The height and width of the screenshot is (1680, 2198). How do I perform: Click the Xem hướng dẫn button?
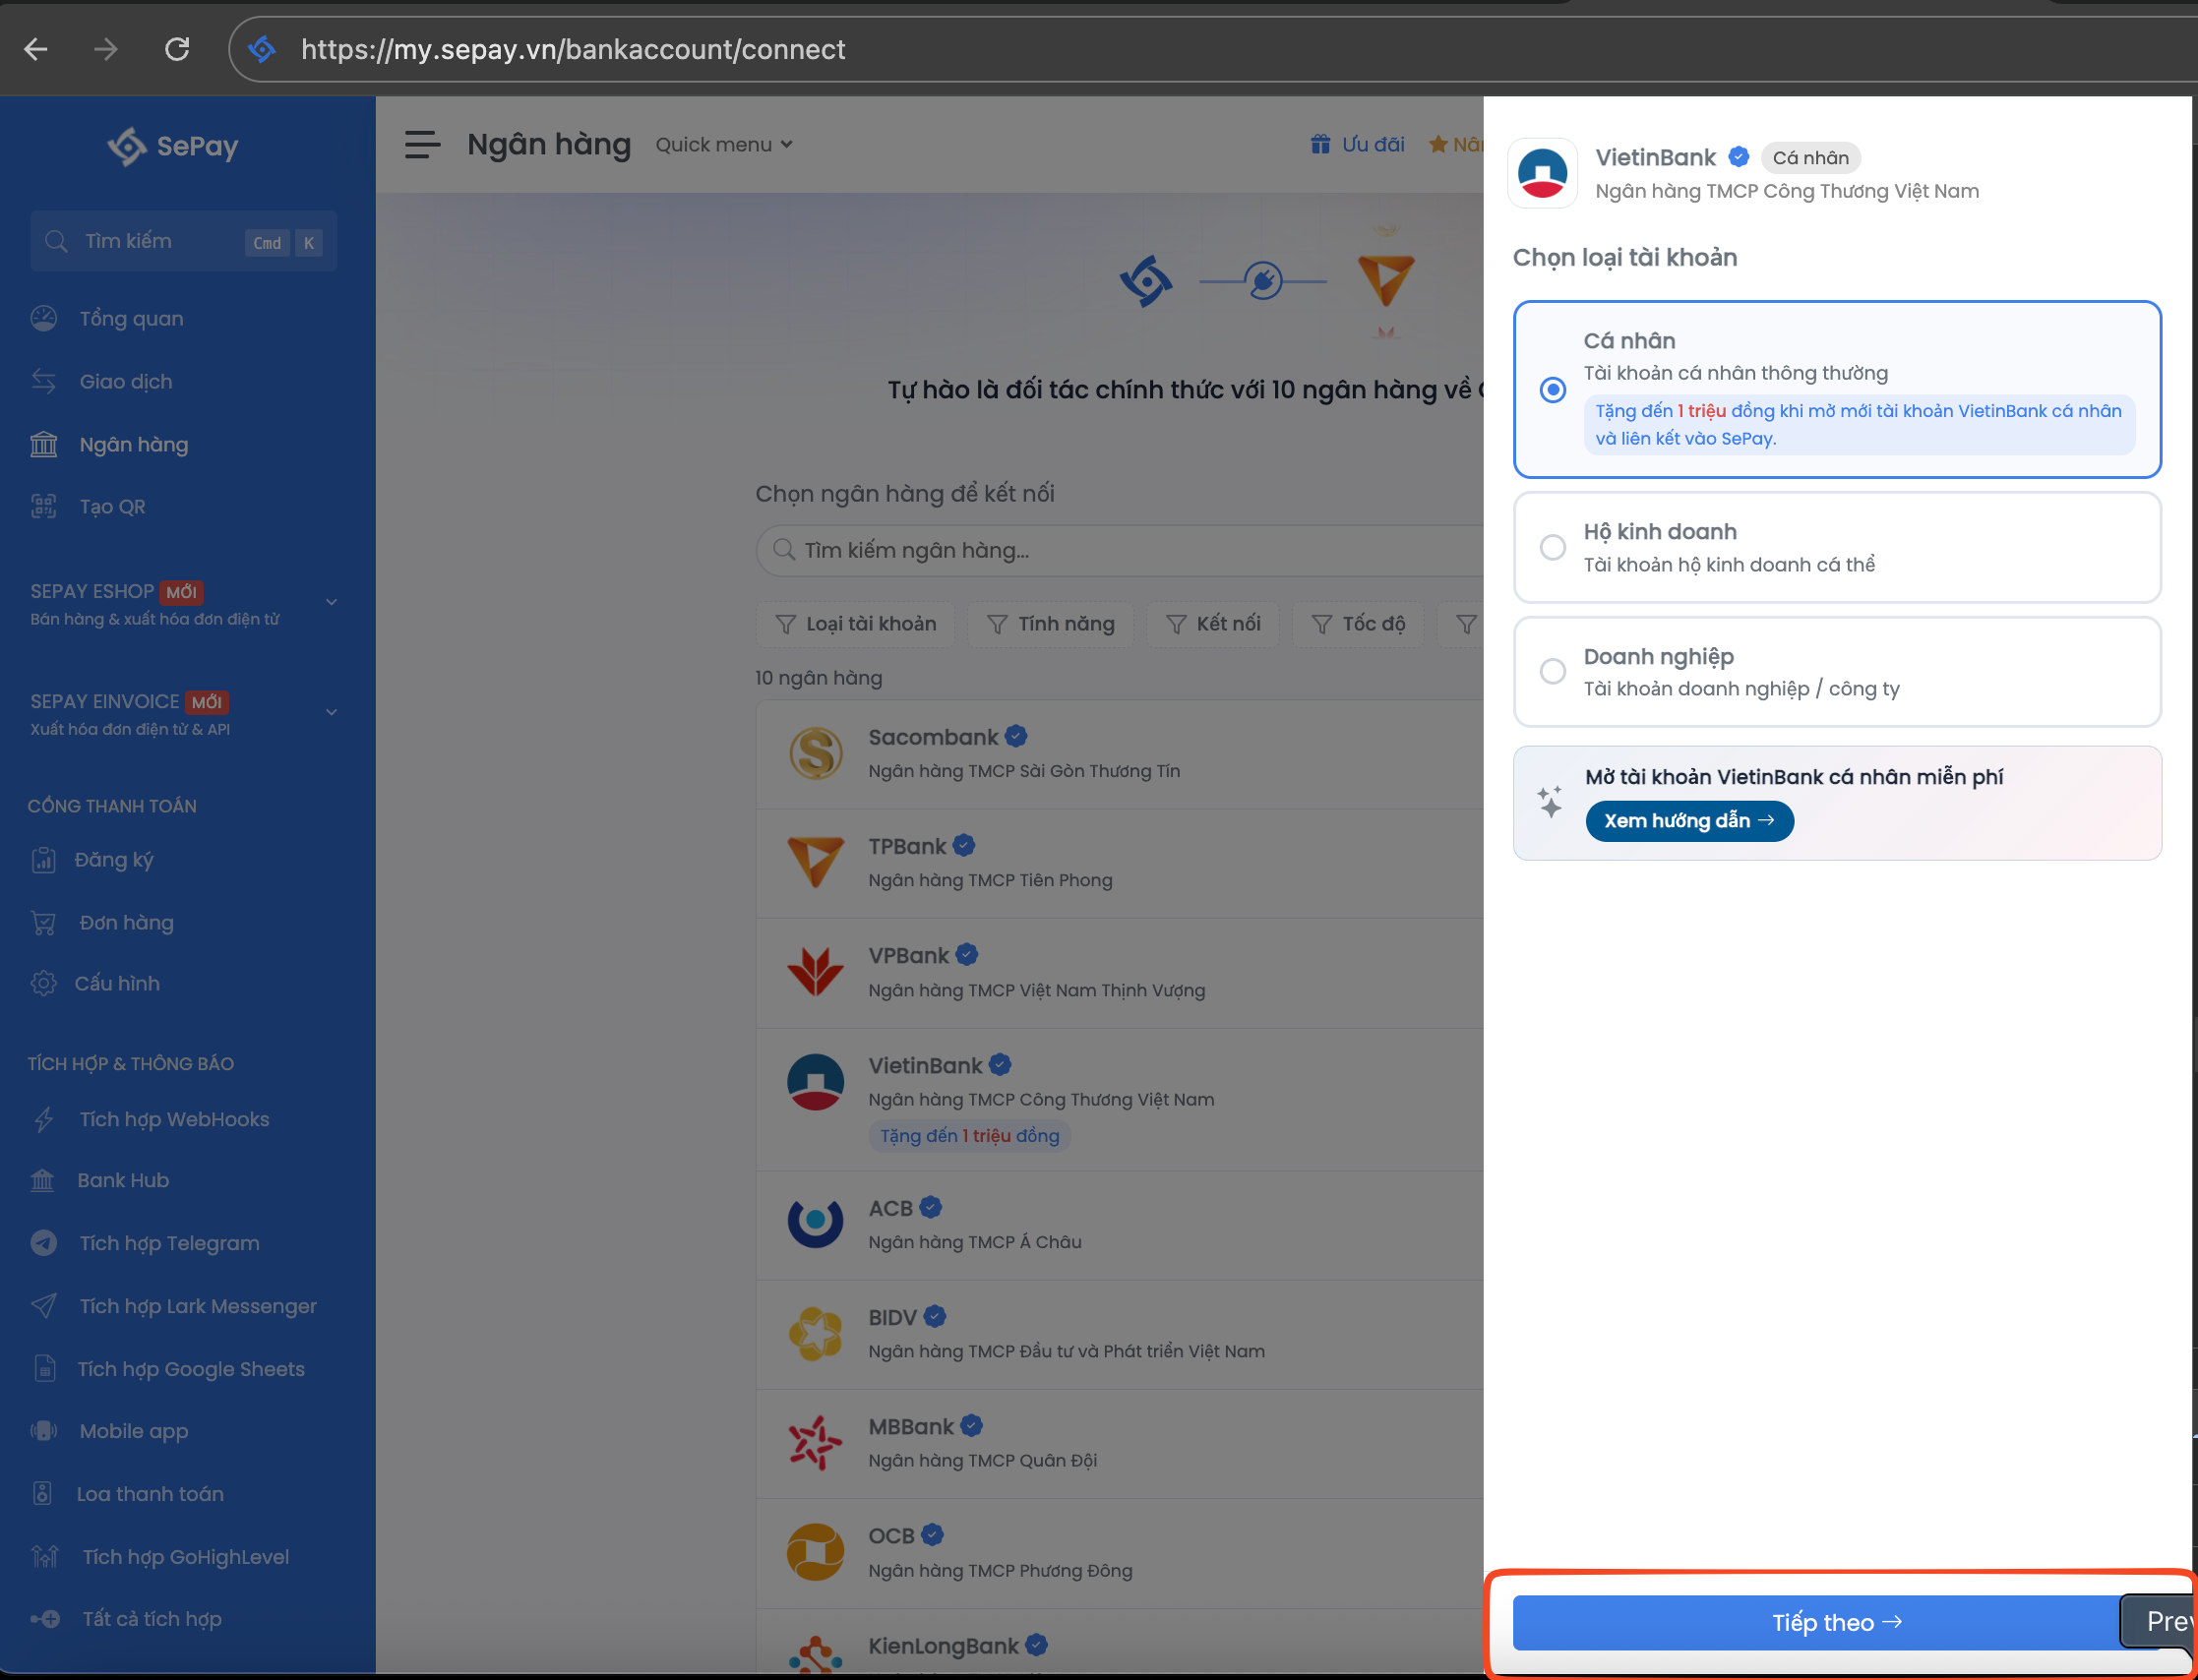pos(1688,821)
